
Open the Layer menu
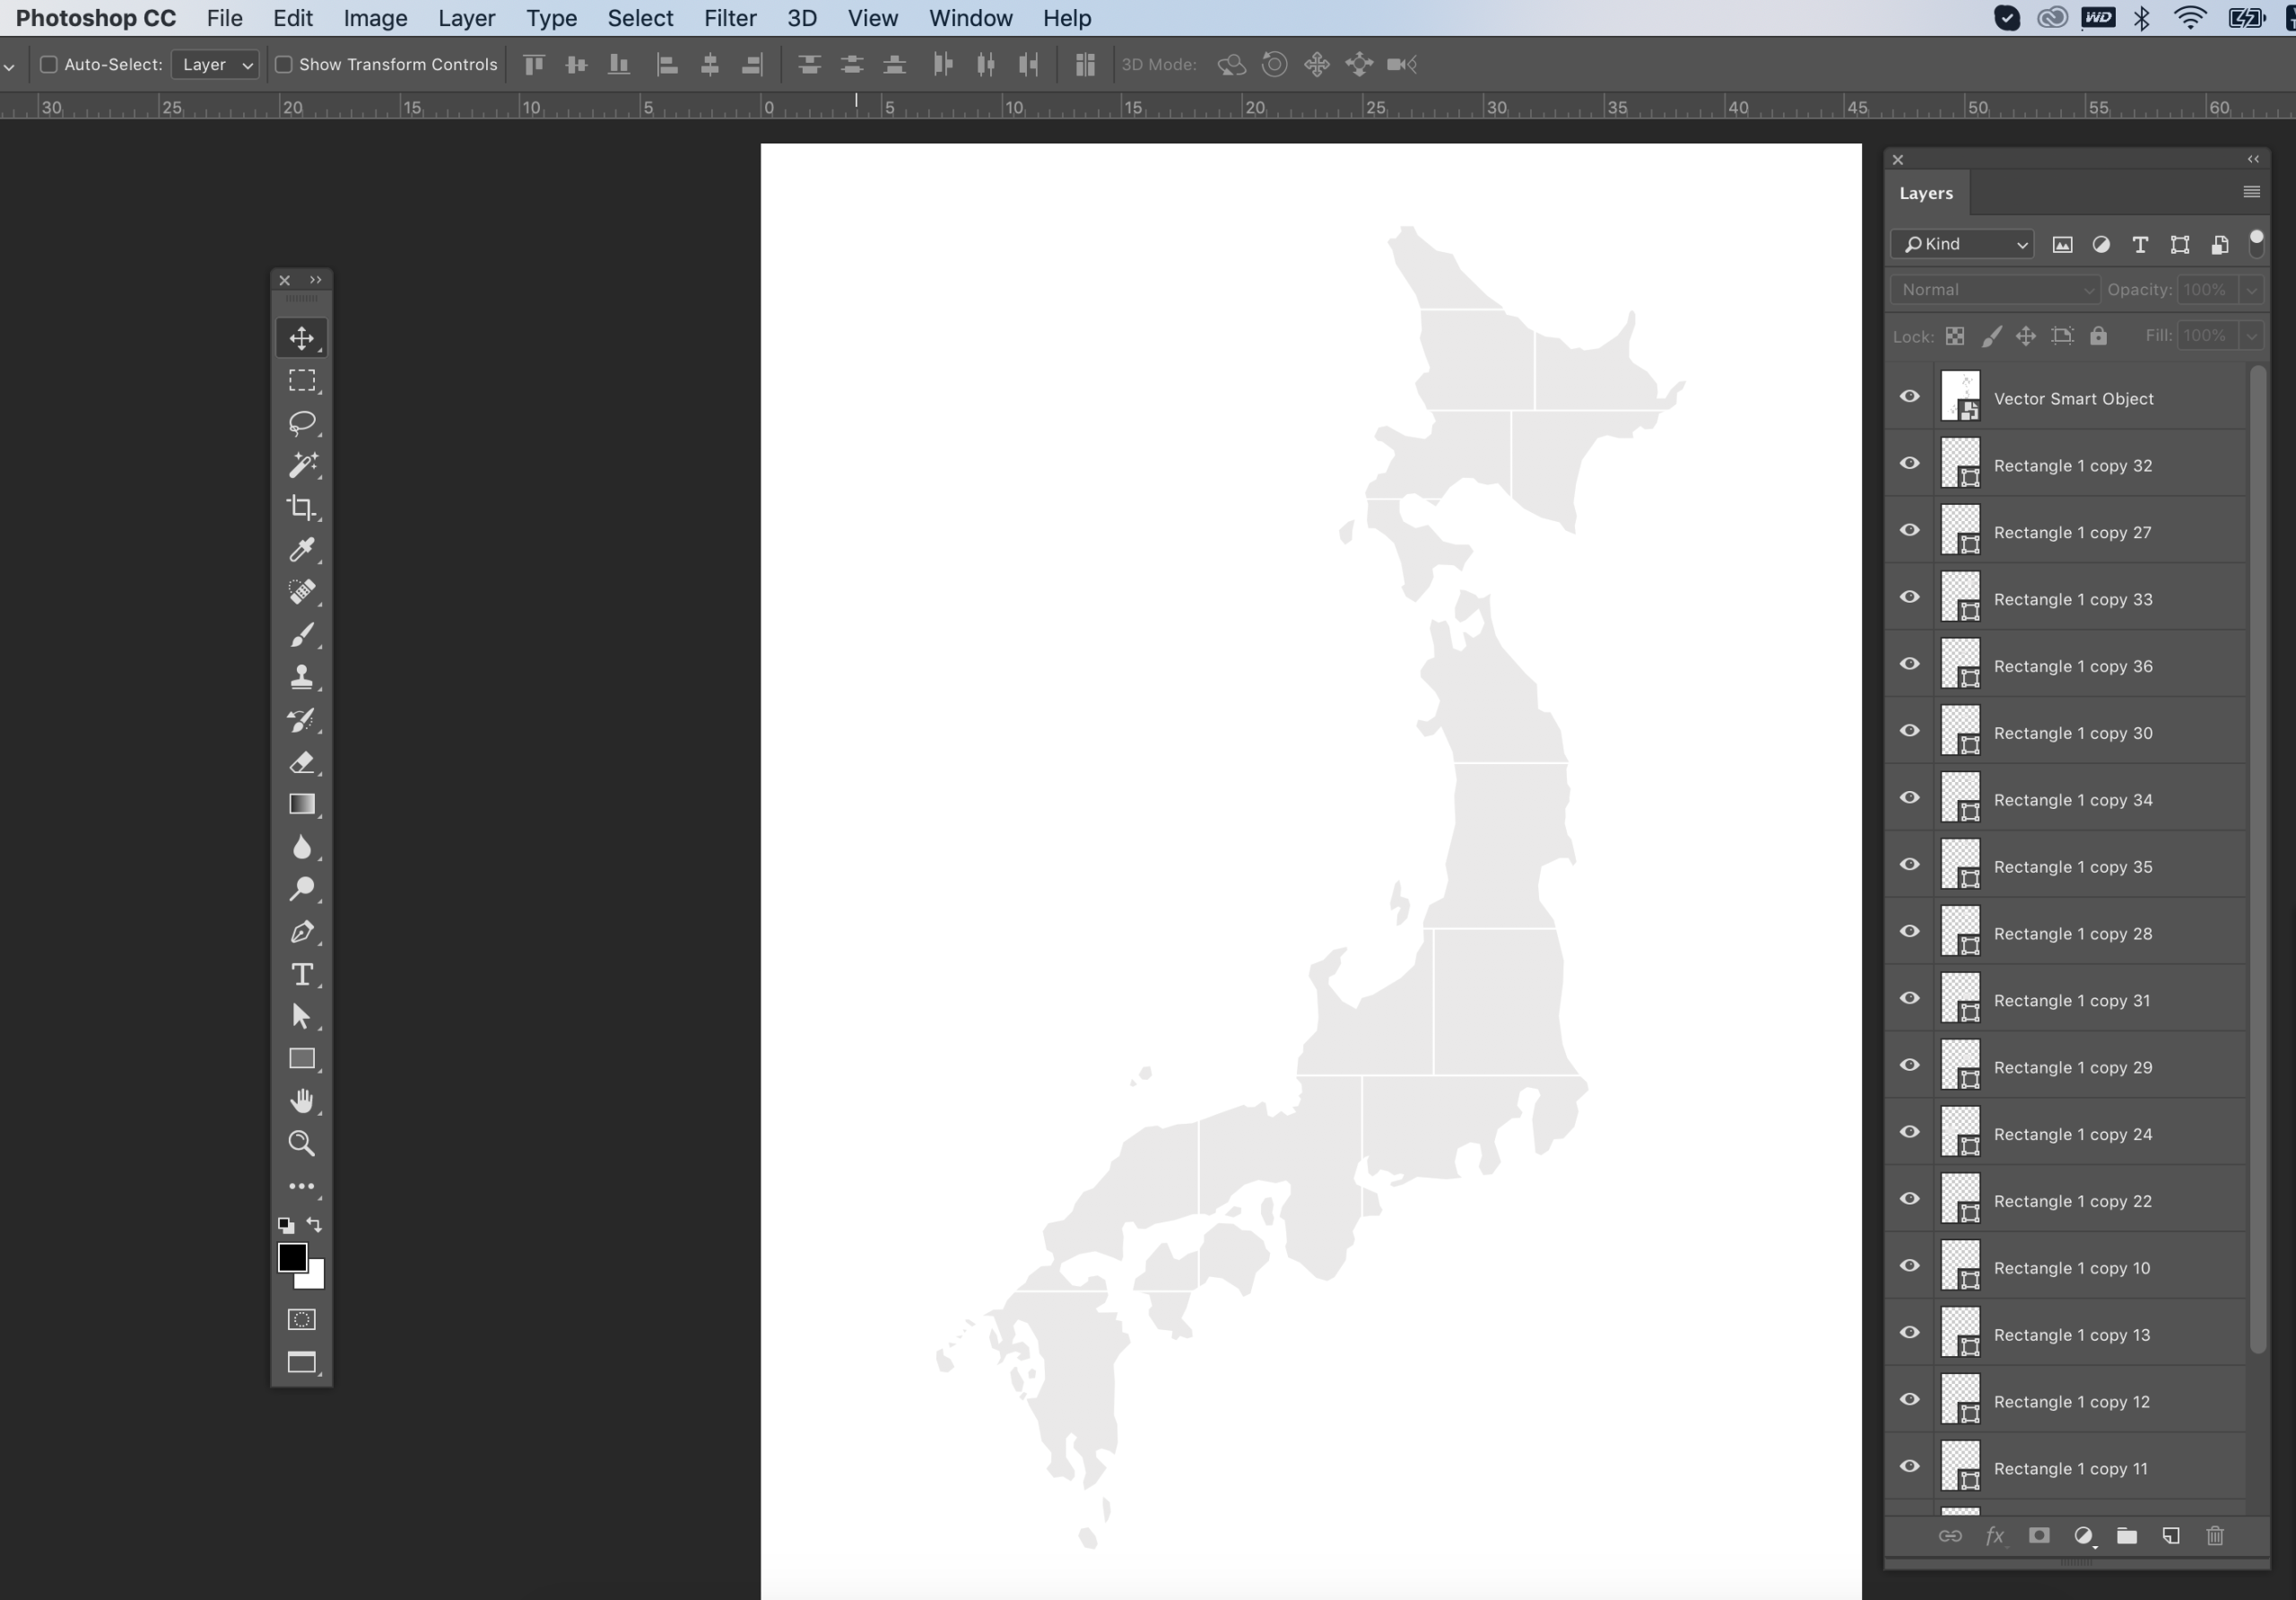click(x=466, y=18)
